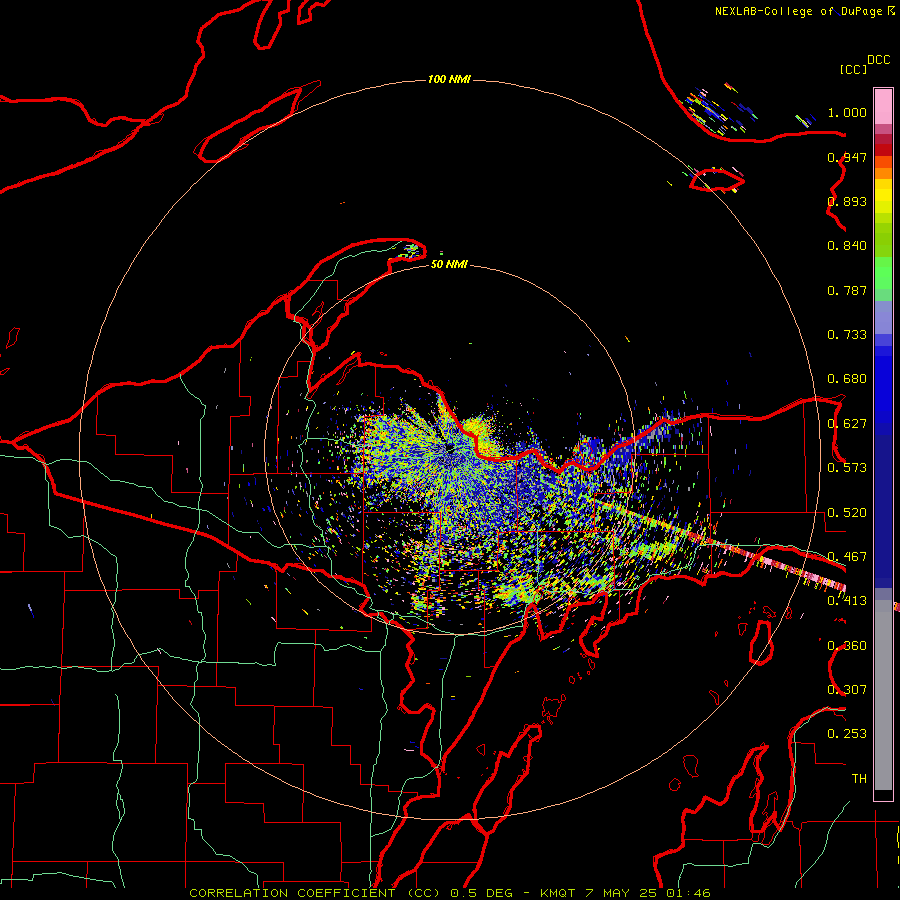
Task: Click the Correlation Coefficient KMQT caption
Action: (x=449, y=893)
